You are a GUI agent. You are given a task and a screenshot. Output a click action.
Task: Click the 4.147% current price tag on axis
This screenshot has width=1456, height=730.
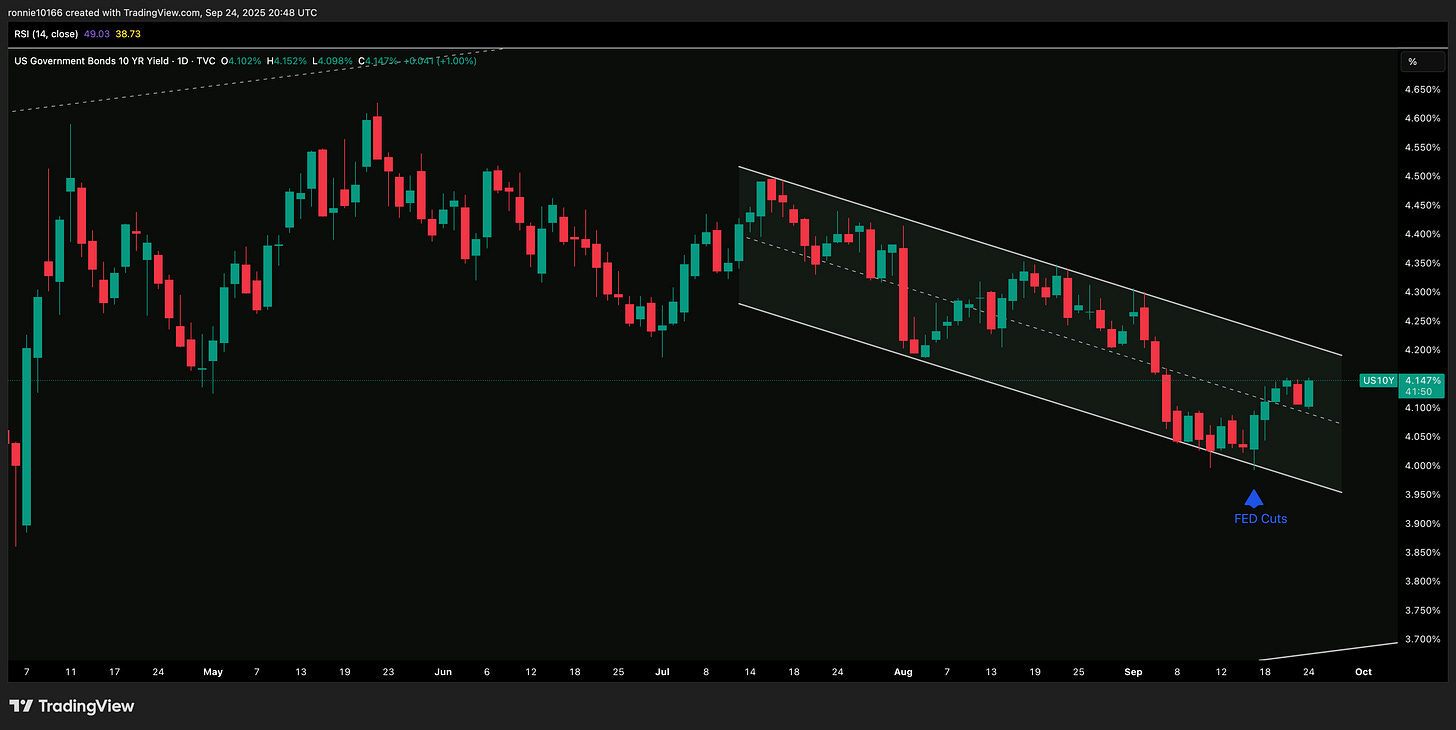point(1423,381)
